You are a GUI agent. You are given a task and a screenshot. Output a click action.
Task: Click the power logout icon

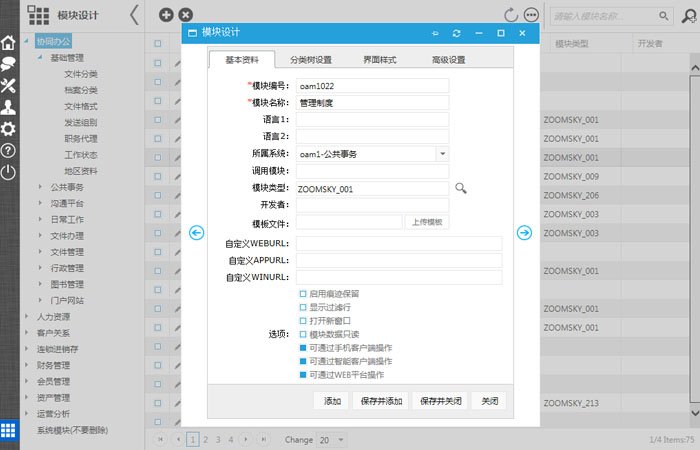tap(8, 172)
